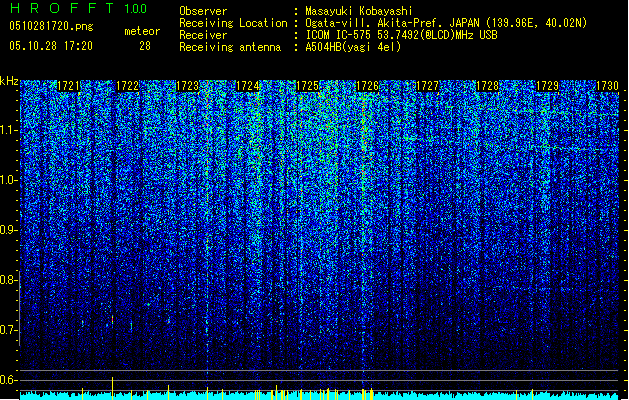Click the 0.9 kHz frequency axis label
629x400 pixels.
coord(9,230)
